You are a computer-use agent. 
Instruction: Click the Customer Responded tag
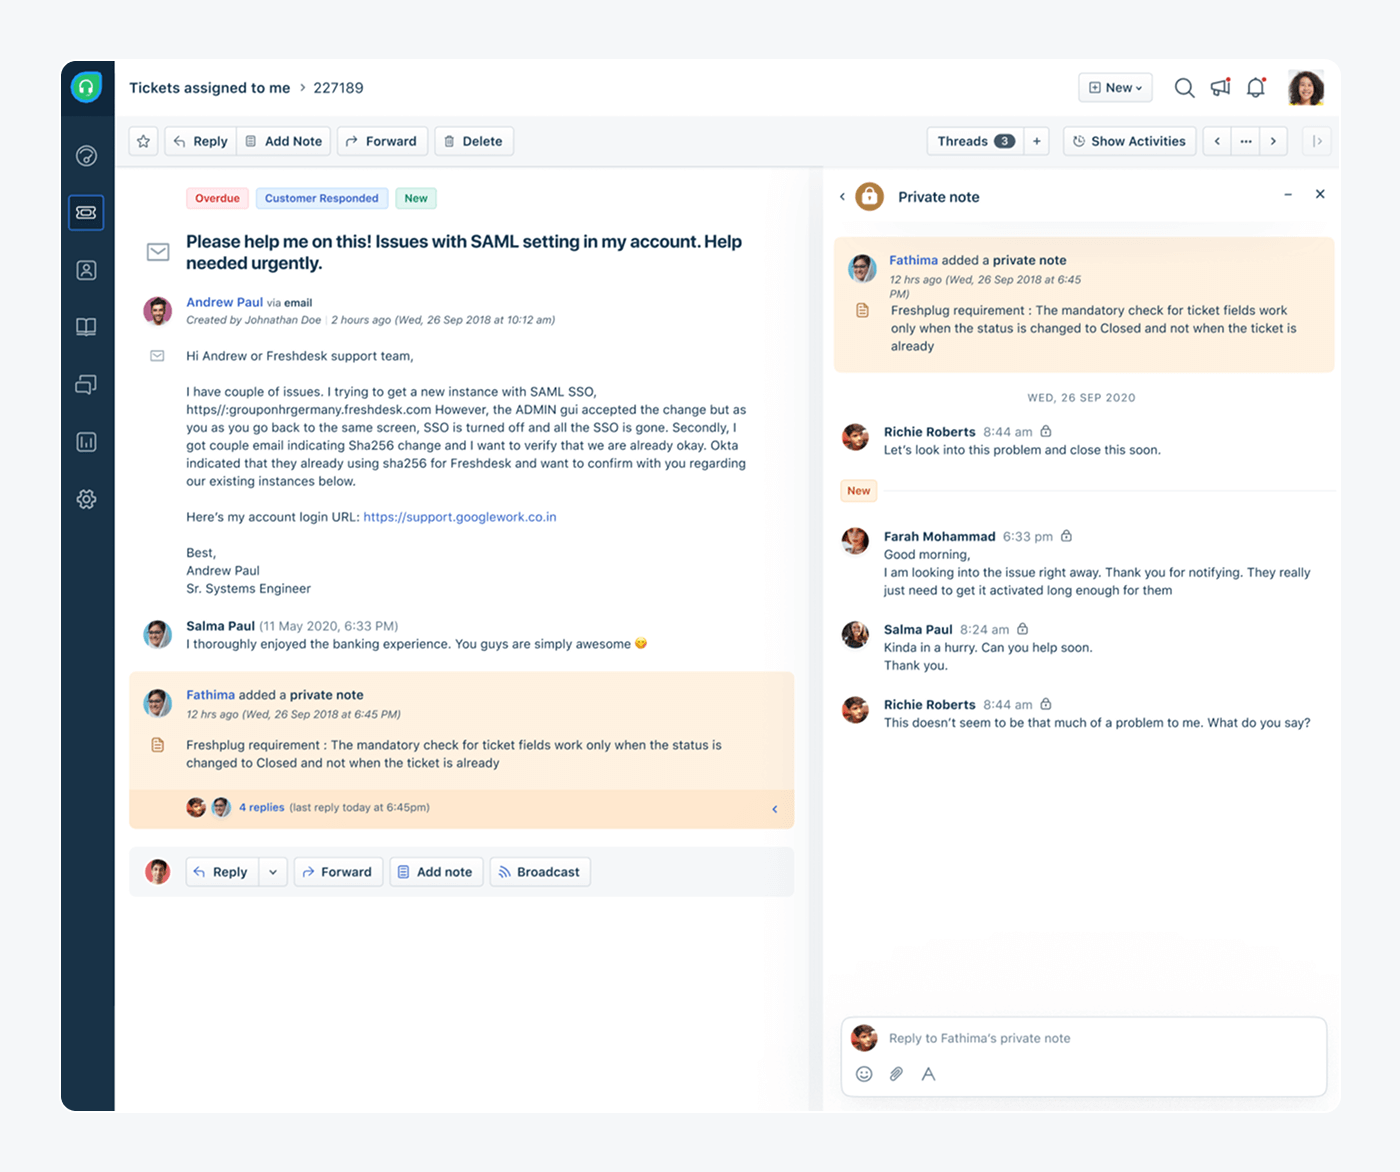[x=321, y=198]
